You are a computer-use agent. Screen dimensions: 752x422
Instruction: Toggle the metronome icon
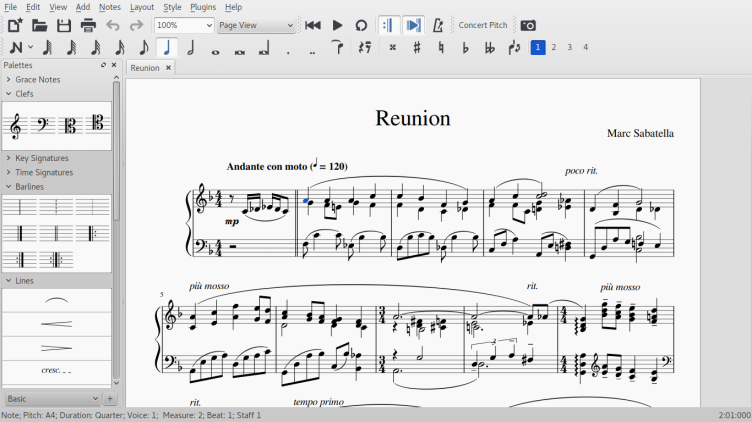(438, 25)
